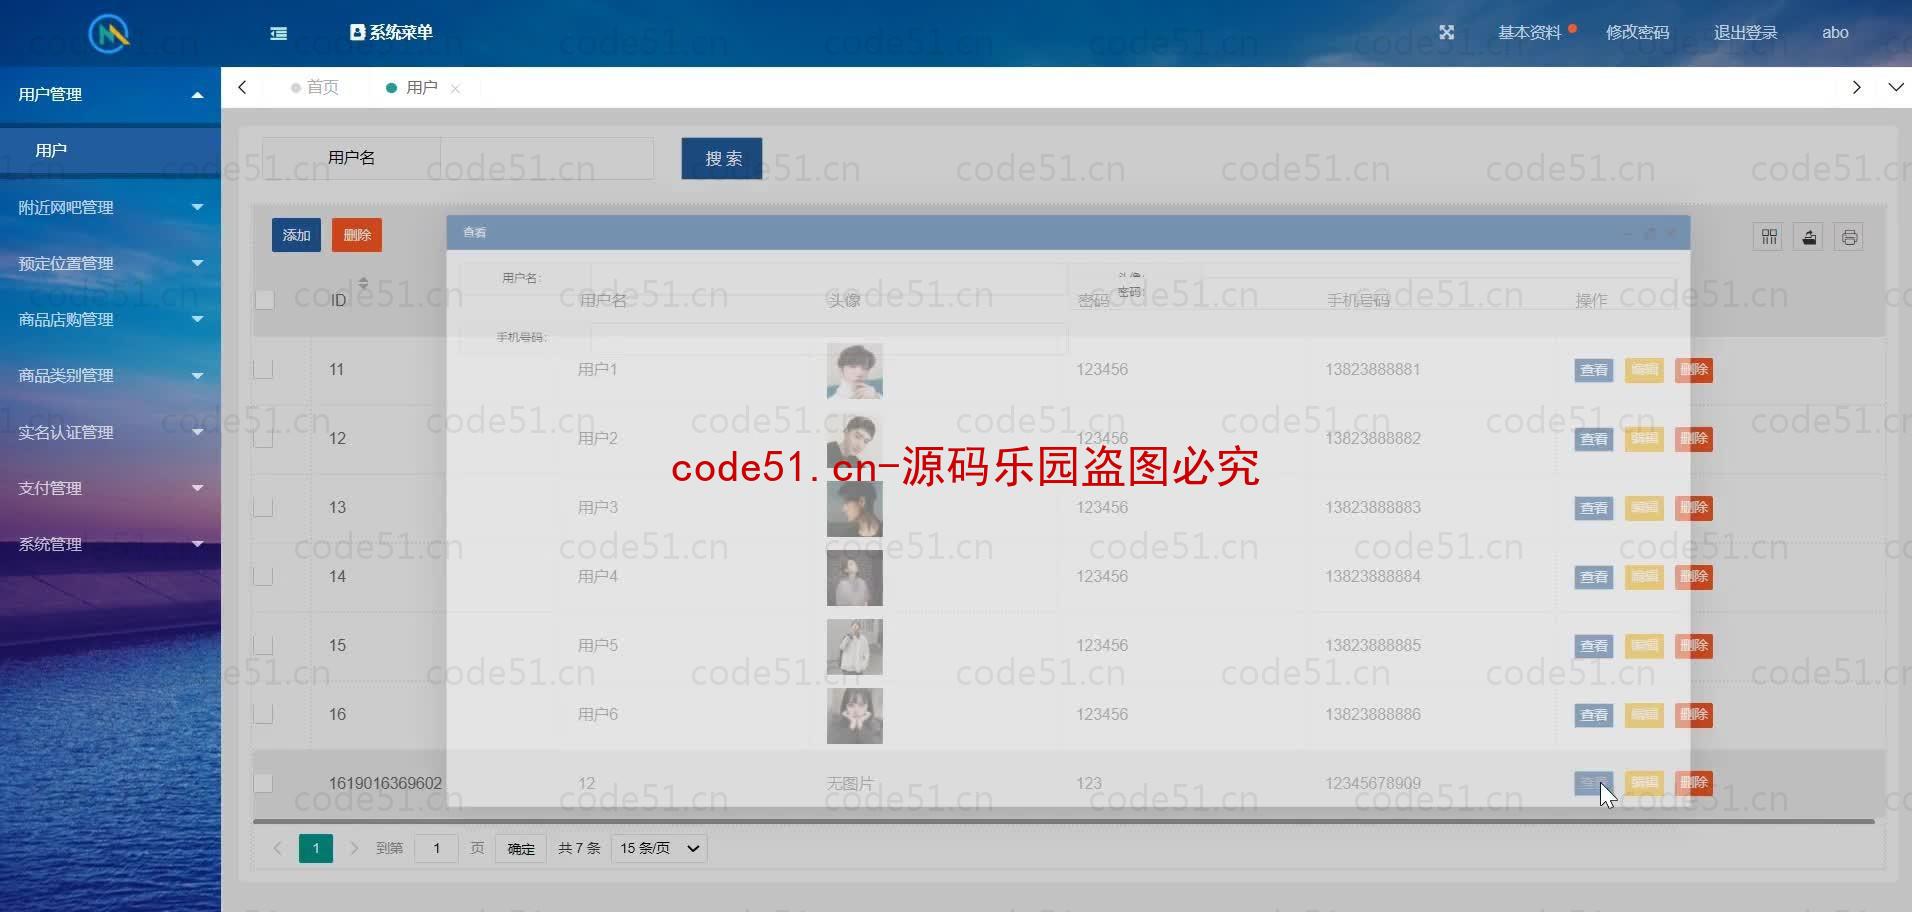
Task: Click 删除 in row 1619016369602
Action: [1694, 783]
